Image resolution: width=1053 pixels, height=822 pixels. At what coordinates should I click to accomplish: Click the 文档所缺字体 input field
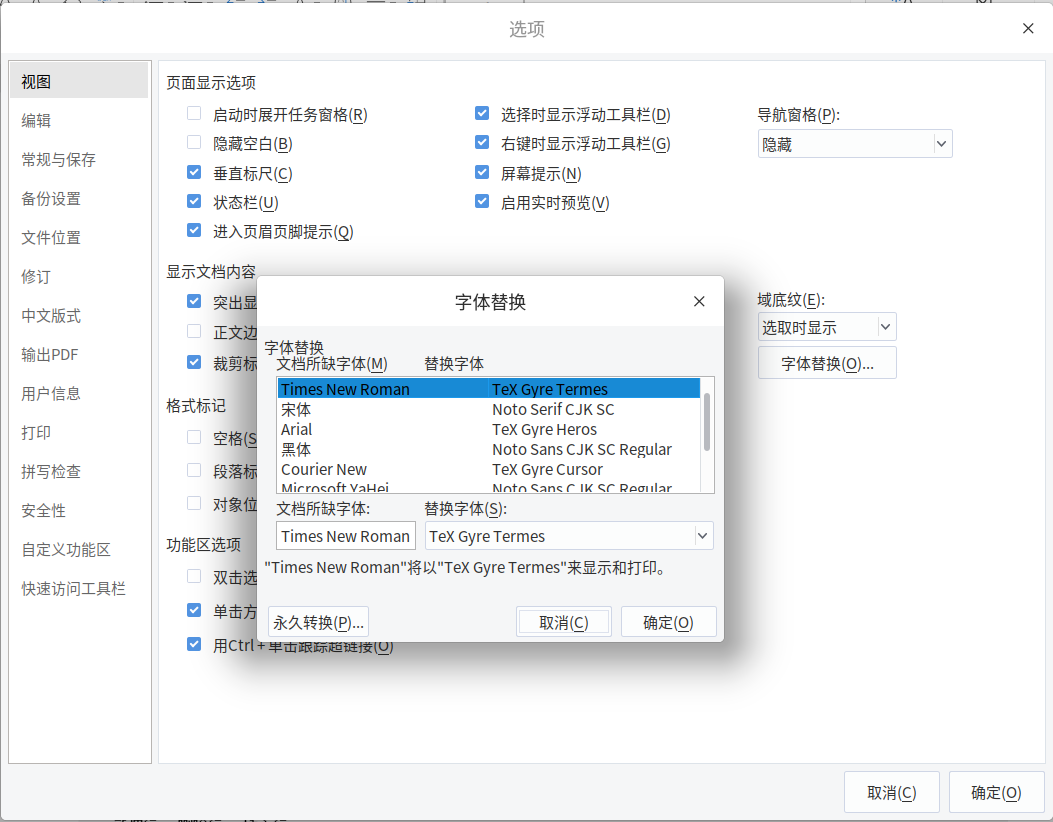coord(345,535)
